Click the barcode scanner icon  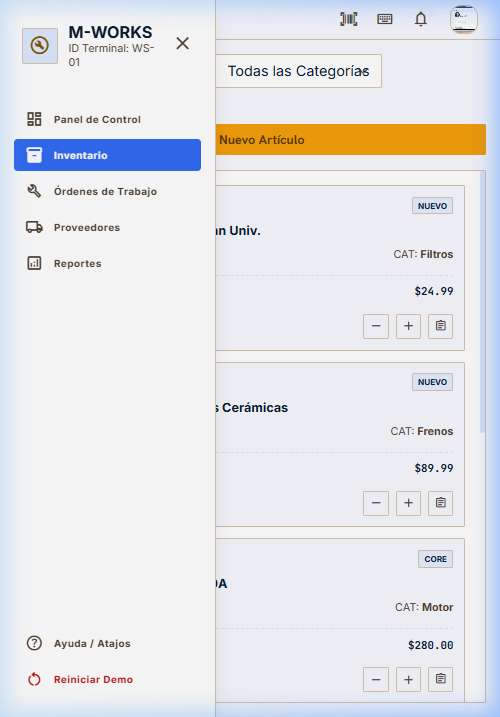349,19
